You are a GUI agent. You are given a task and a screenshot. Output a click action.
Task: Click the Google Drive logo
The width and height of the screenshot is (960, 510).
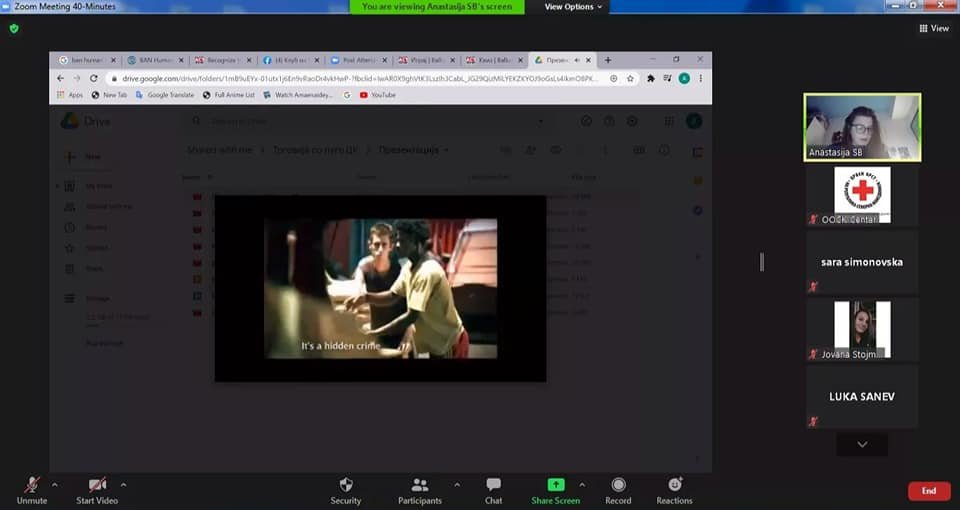[x=85, y=121]
